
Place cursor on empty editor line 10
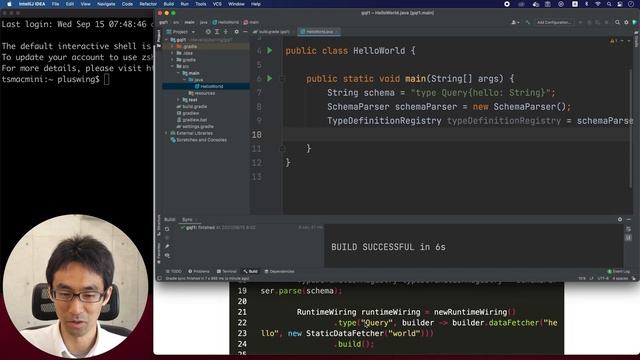[x=456, y=135]
